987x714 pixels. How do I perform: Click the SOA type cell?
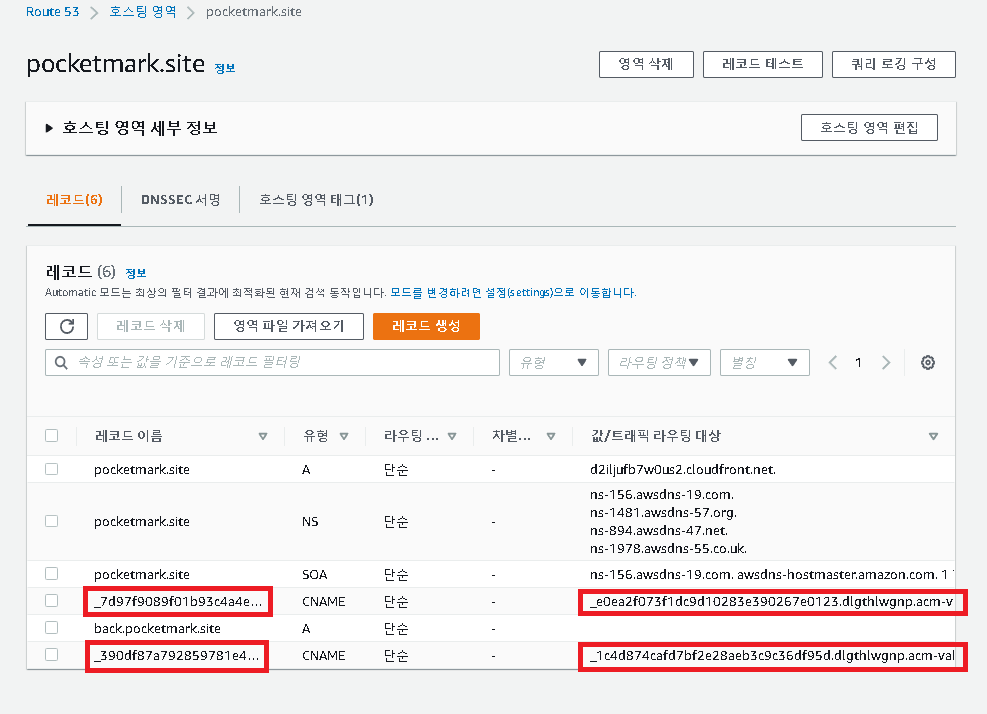[315, 574]
